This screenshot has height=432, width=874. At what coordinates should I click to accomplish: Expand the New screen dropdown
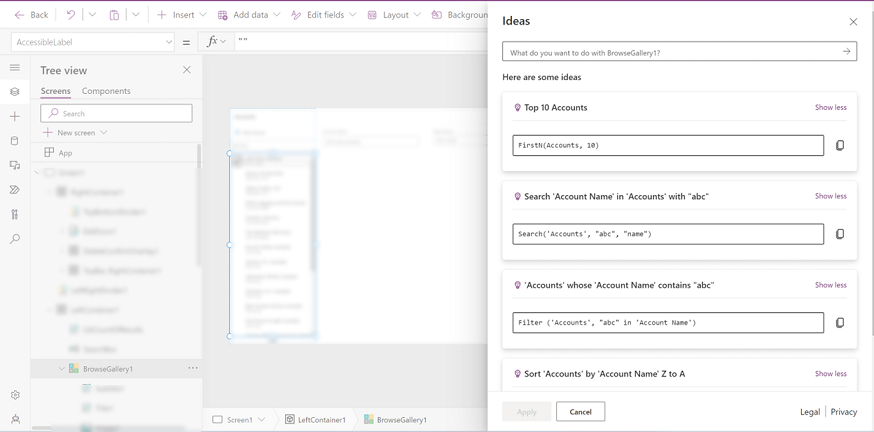(103, 133)
